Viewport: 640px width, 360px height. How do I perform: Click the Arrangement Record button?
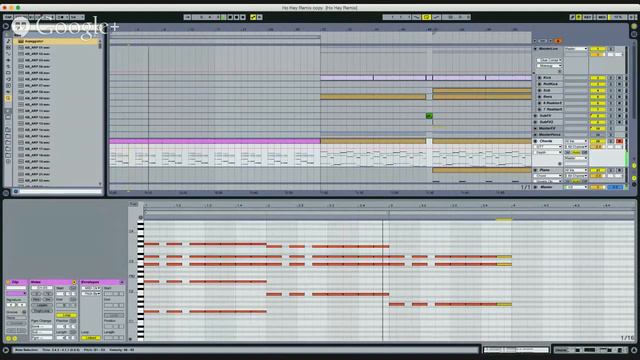point(237,17)
